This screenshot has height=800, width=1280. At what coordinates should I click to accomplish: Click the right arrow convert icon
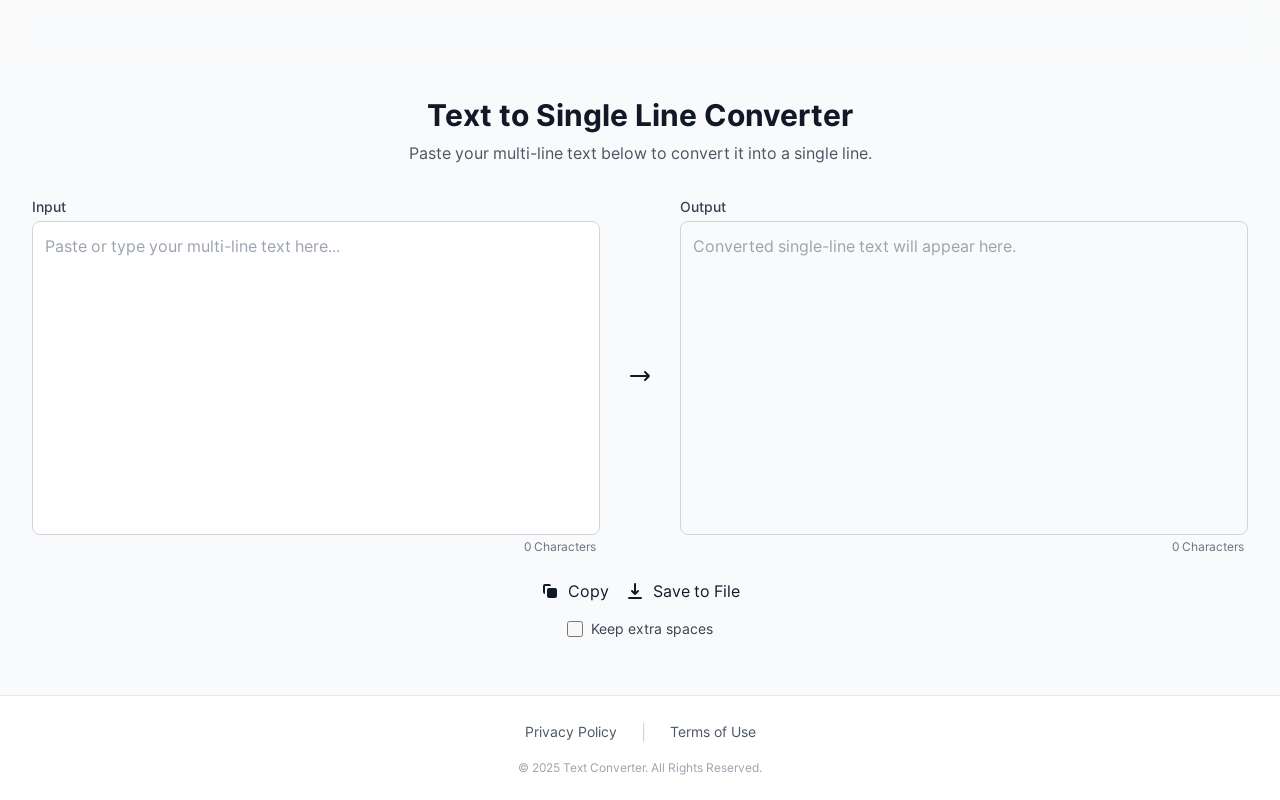pyautogui.click(x=640, y=376)
